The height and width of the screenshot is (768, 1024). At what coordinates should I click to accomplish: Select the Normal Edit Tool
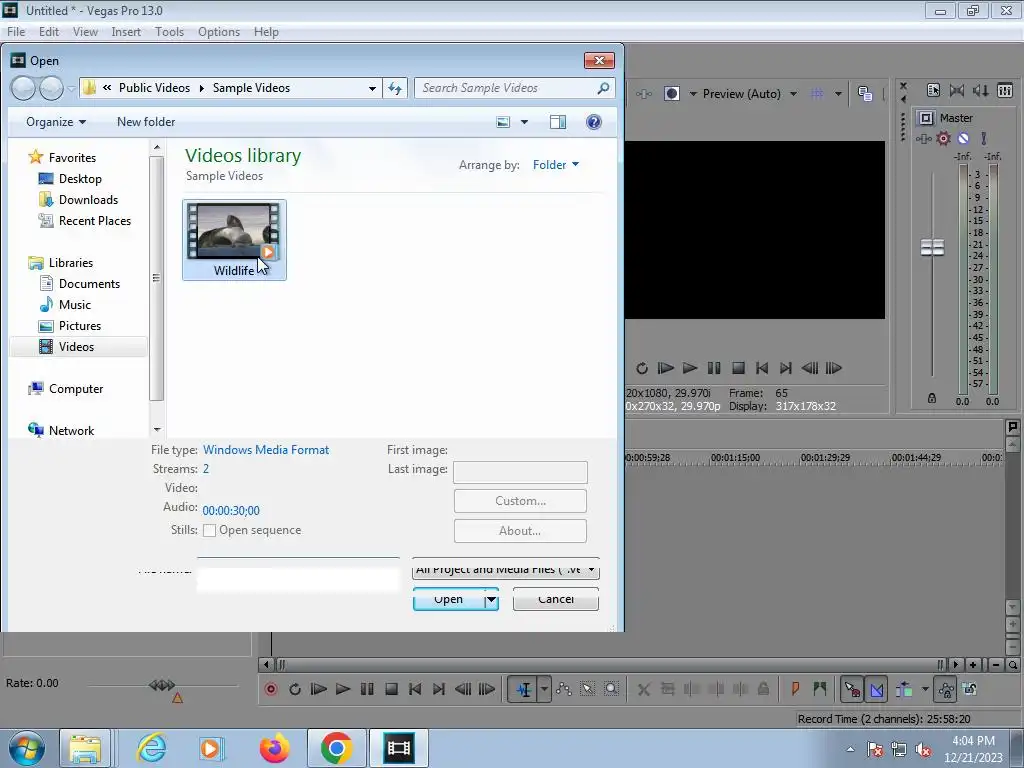[524, 689]
